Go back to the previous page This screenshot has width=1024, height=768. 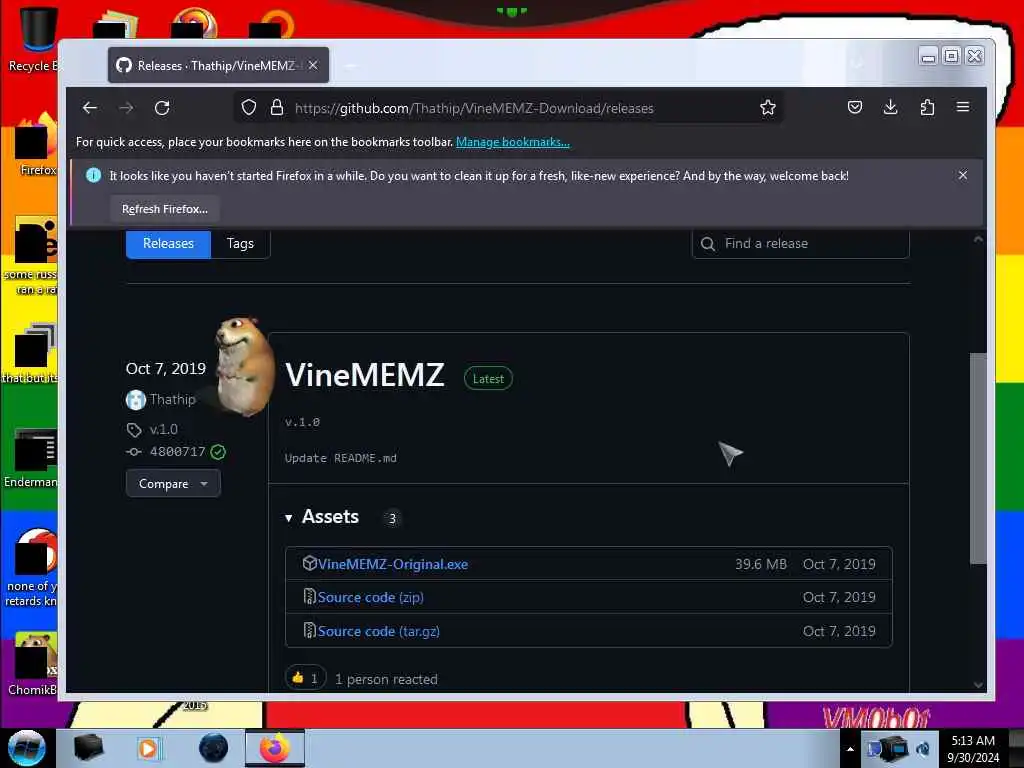click(89, 108)
